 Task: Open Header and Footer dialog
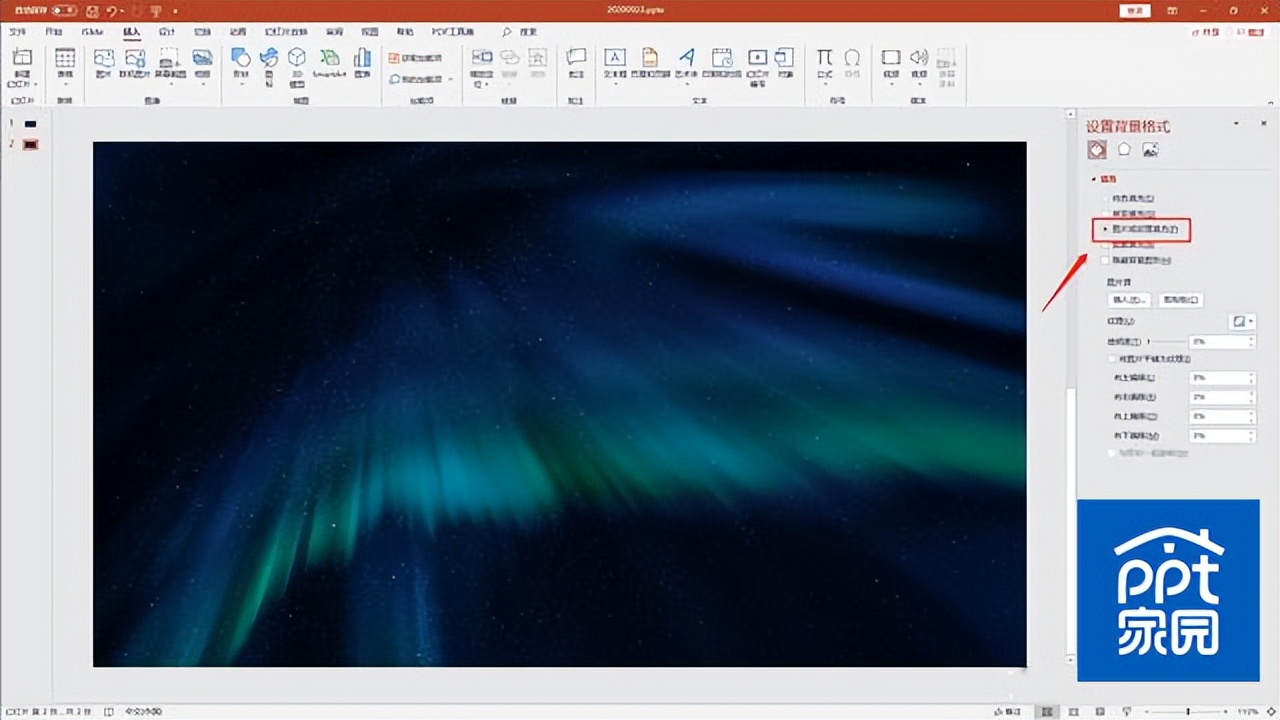point(650,57)
